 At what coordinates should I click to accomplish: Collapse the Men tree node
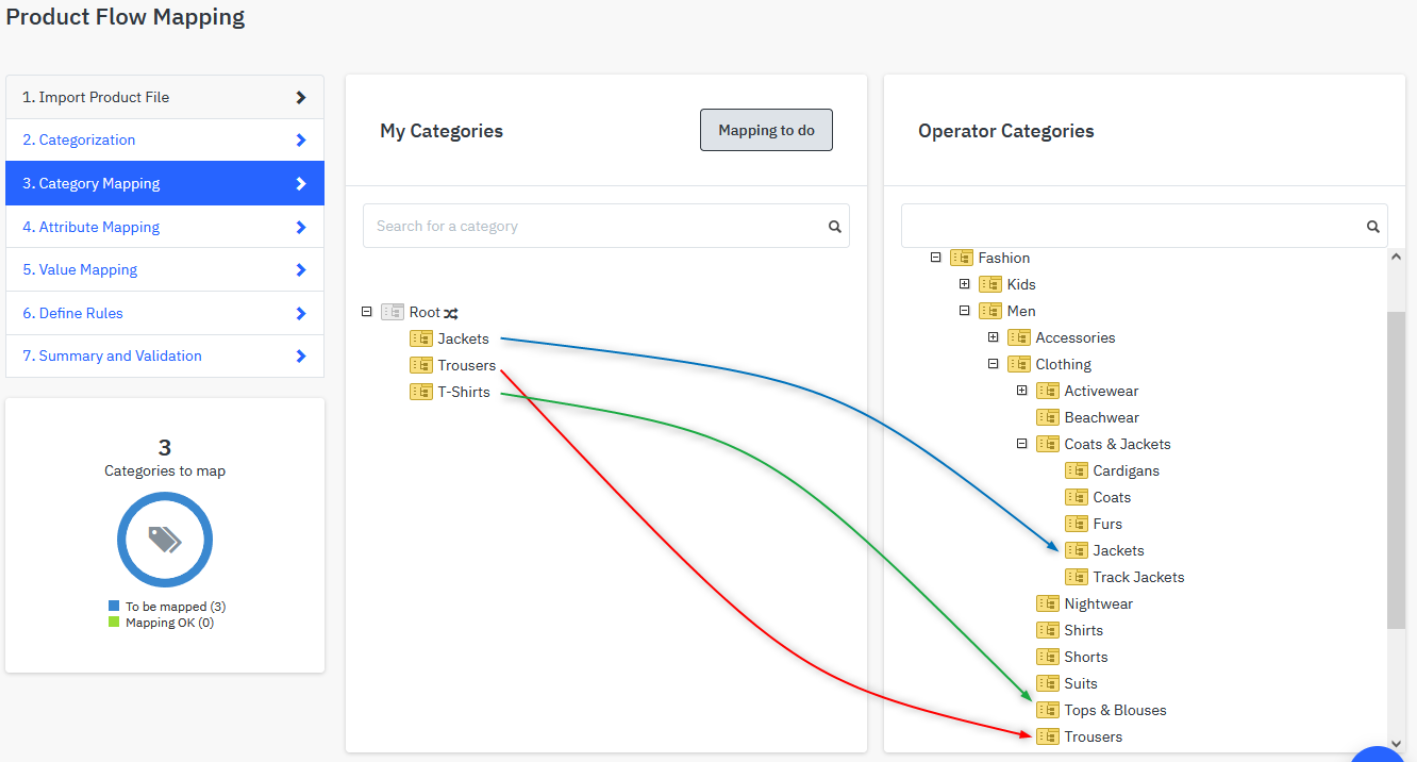pyautogui.click(x=965, y=311)
